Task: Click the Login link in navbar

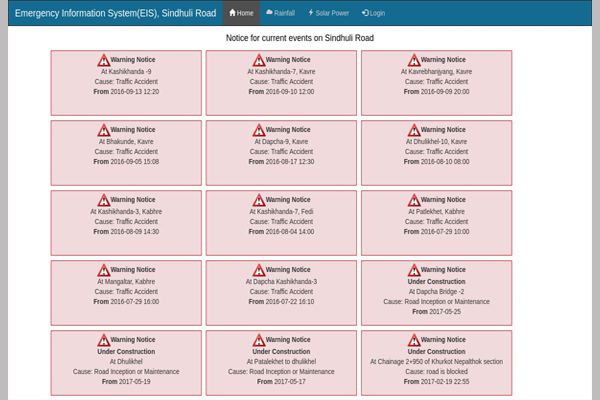Action: (x=373, y=13)
